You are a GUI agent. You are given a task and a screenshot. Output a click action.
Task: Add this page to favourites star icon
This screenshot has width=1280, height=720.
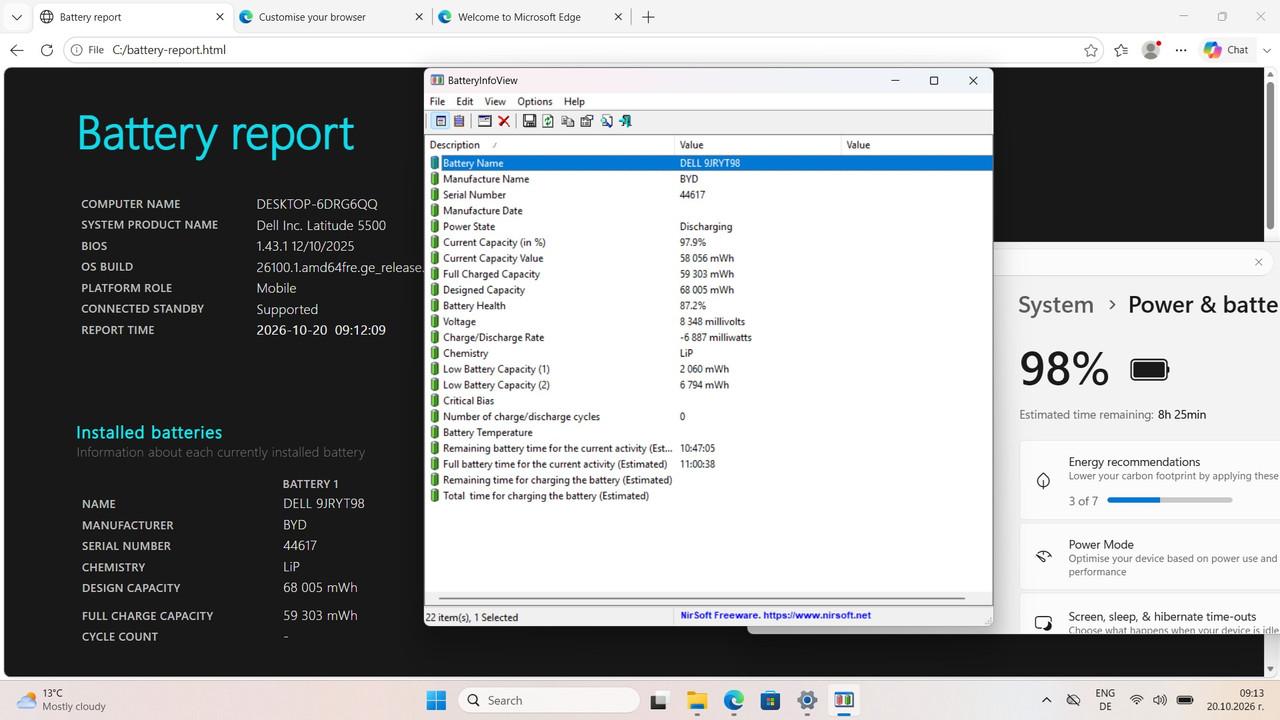(1091, 50)
